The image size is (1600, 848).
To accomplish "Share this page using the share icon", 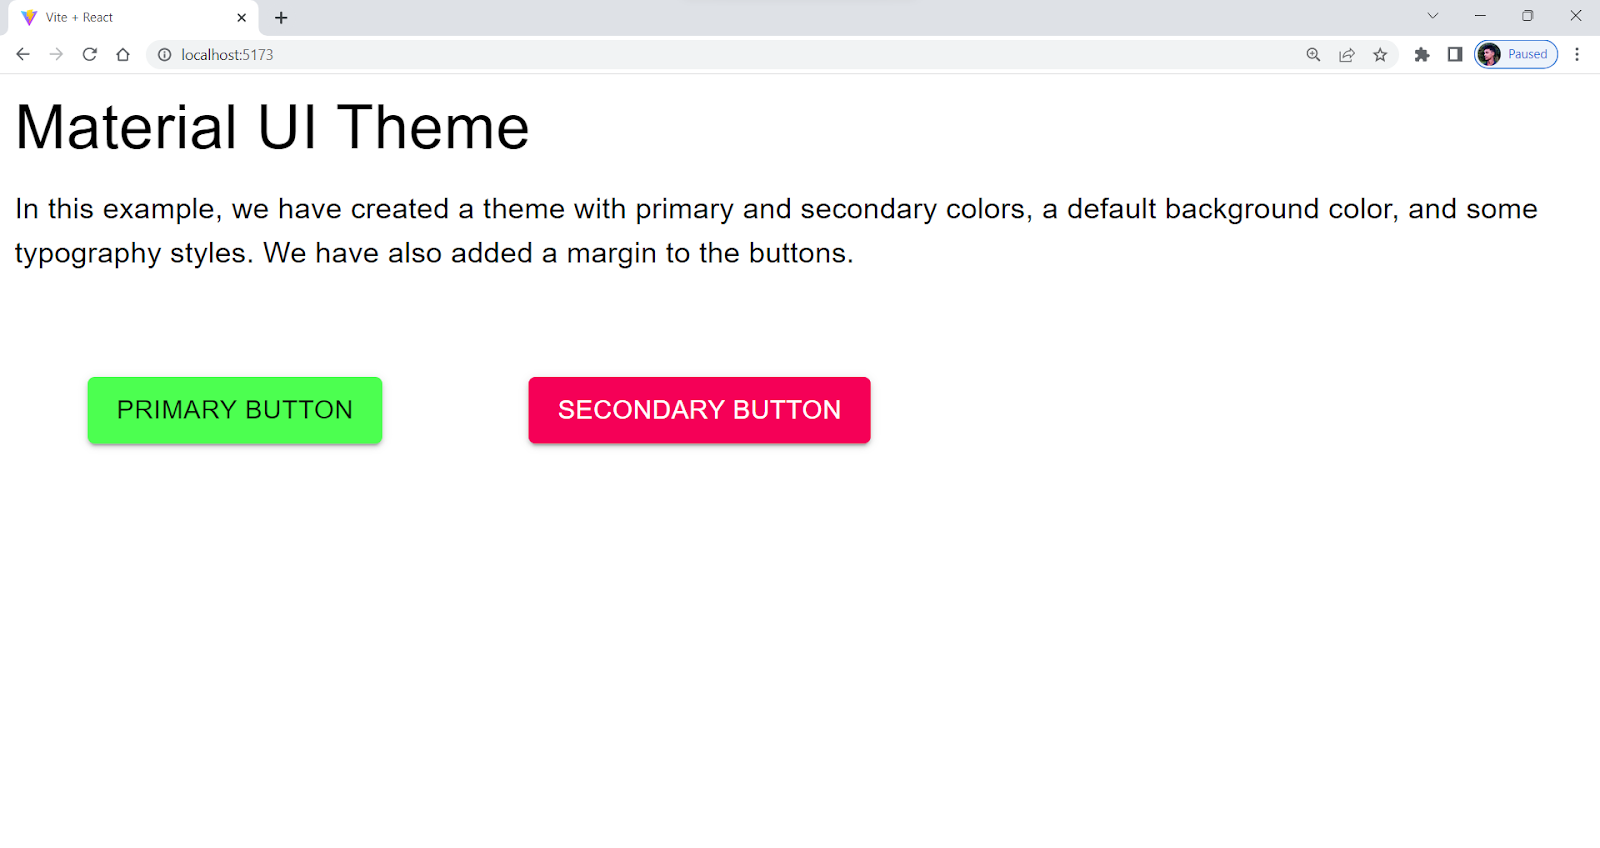I will click(x=1347, y=55).
